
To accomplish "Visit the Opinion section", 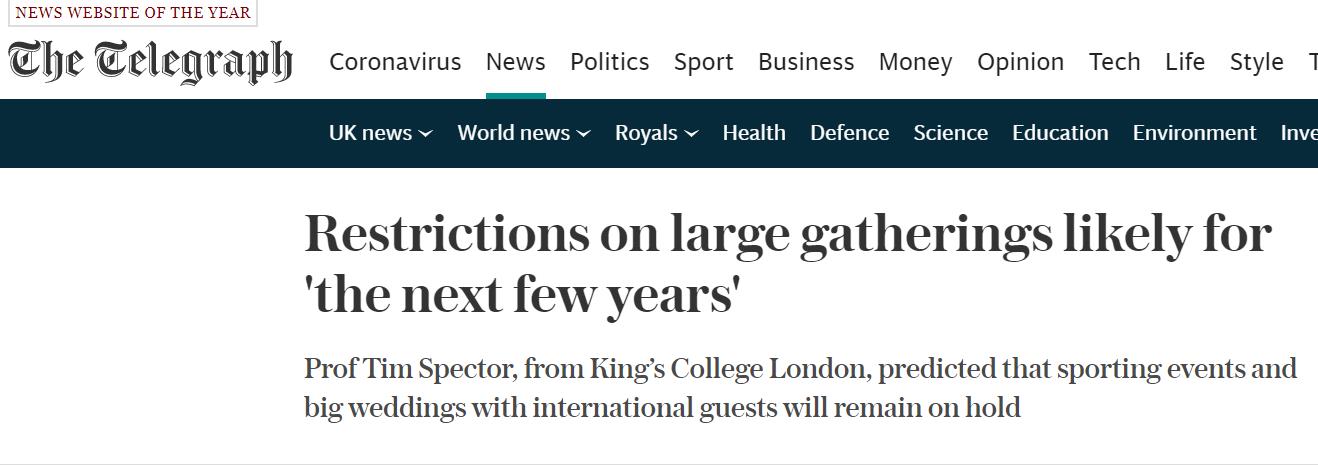I will [1020, 62].
